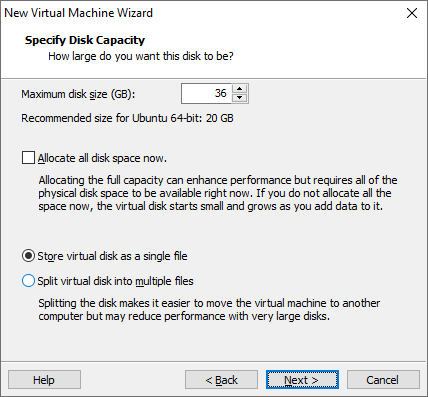
Task: Choose Split virtual disk into multiple files
Action: coord(28,281)
